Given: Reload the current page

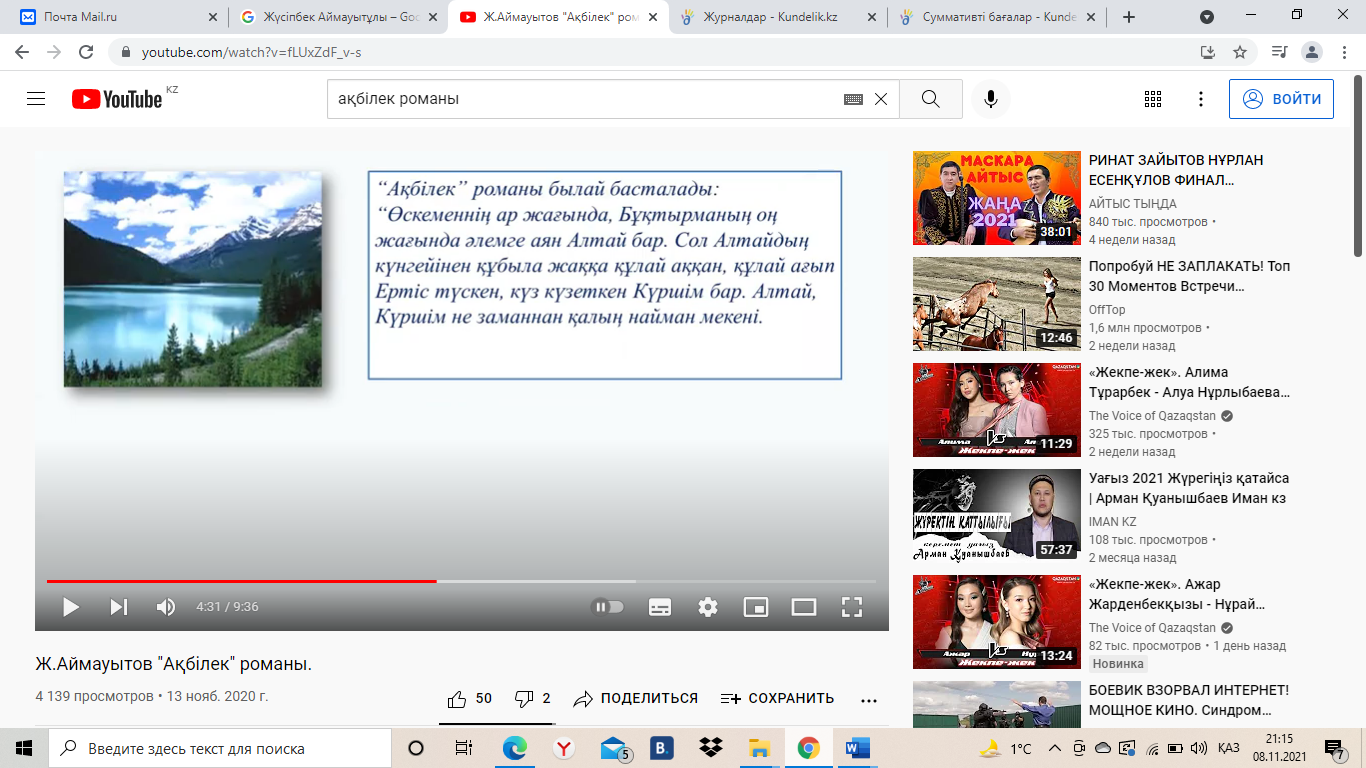Looking at the screenshot, I should pyautogui.click(x=86, y=52).
